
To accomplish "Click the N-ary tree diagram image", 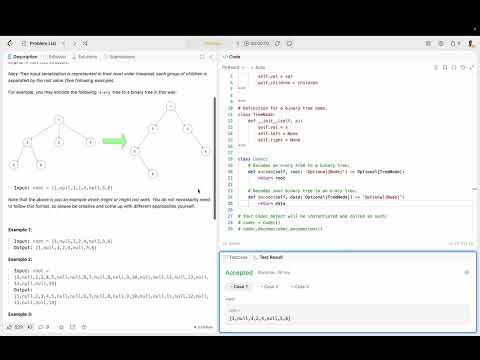I will (x=109, y=140).
